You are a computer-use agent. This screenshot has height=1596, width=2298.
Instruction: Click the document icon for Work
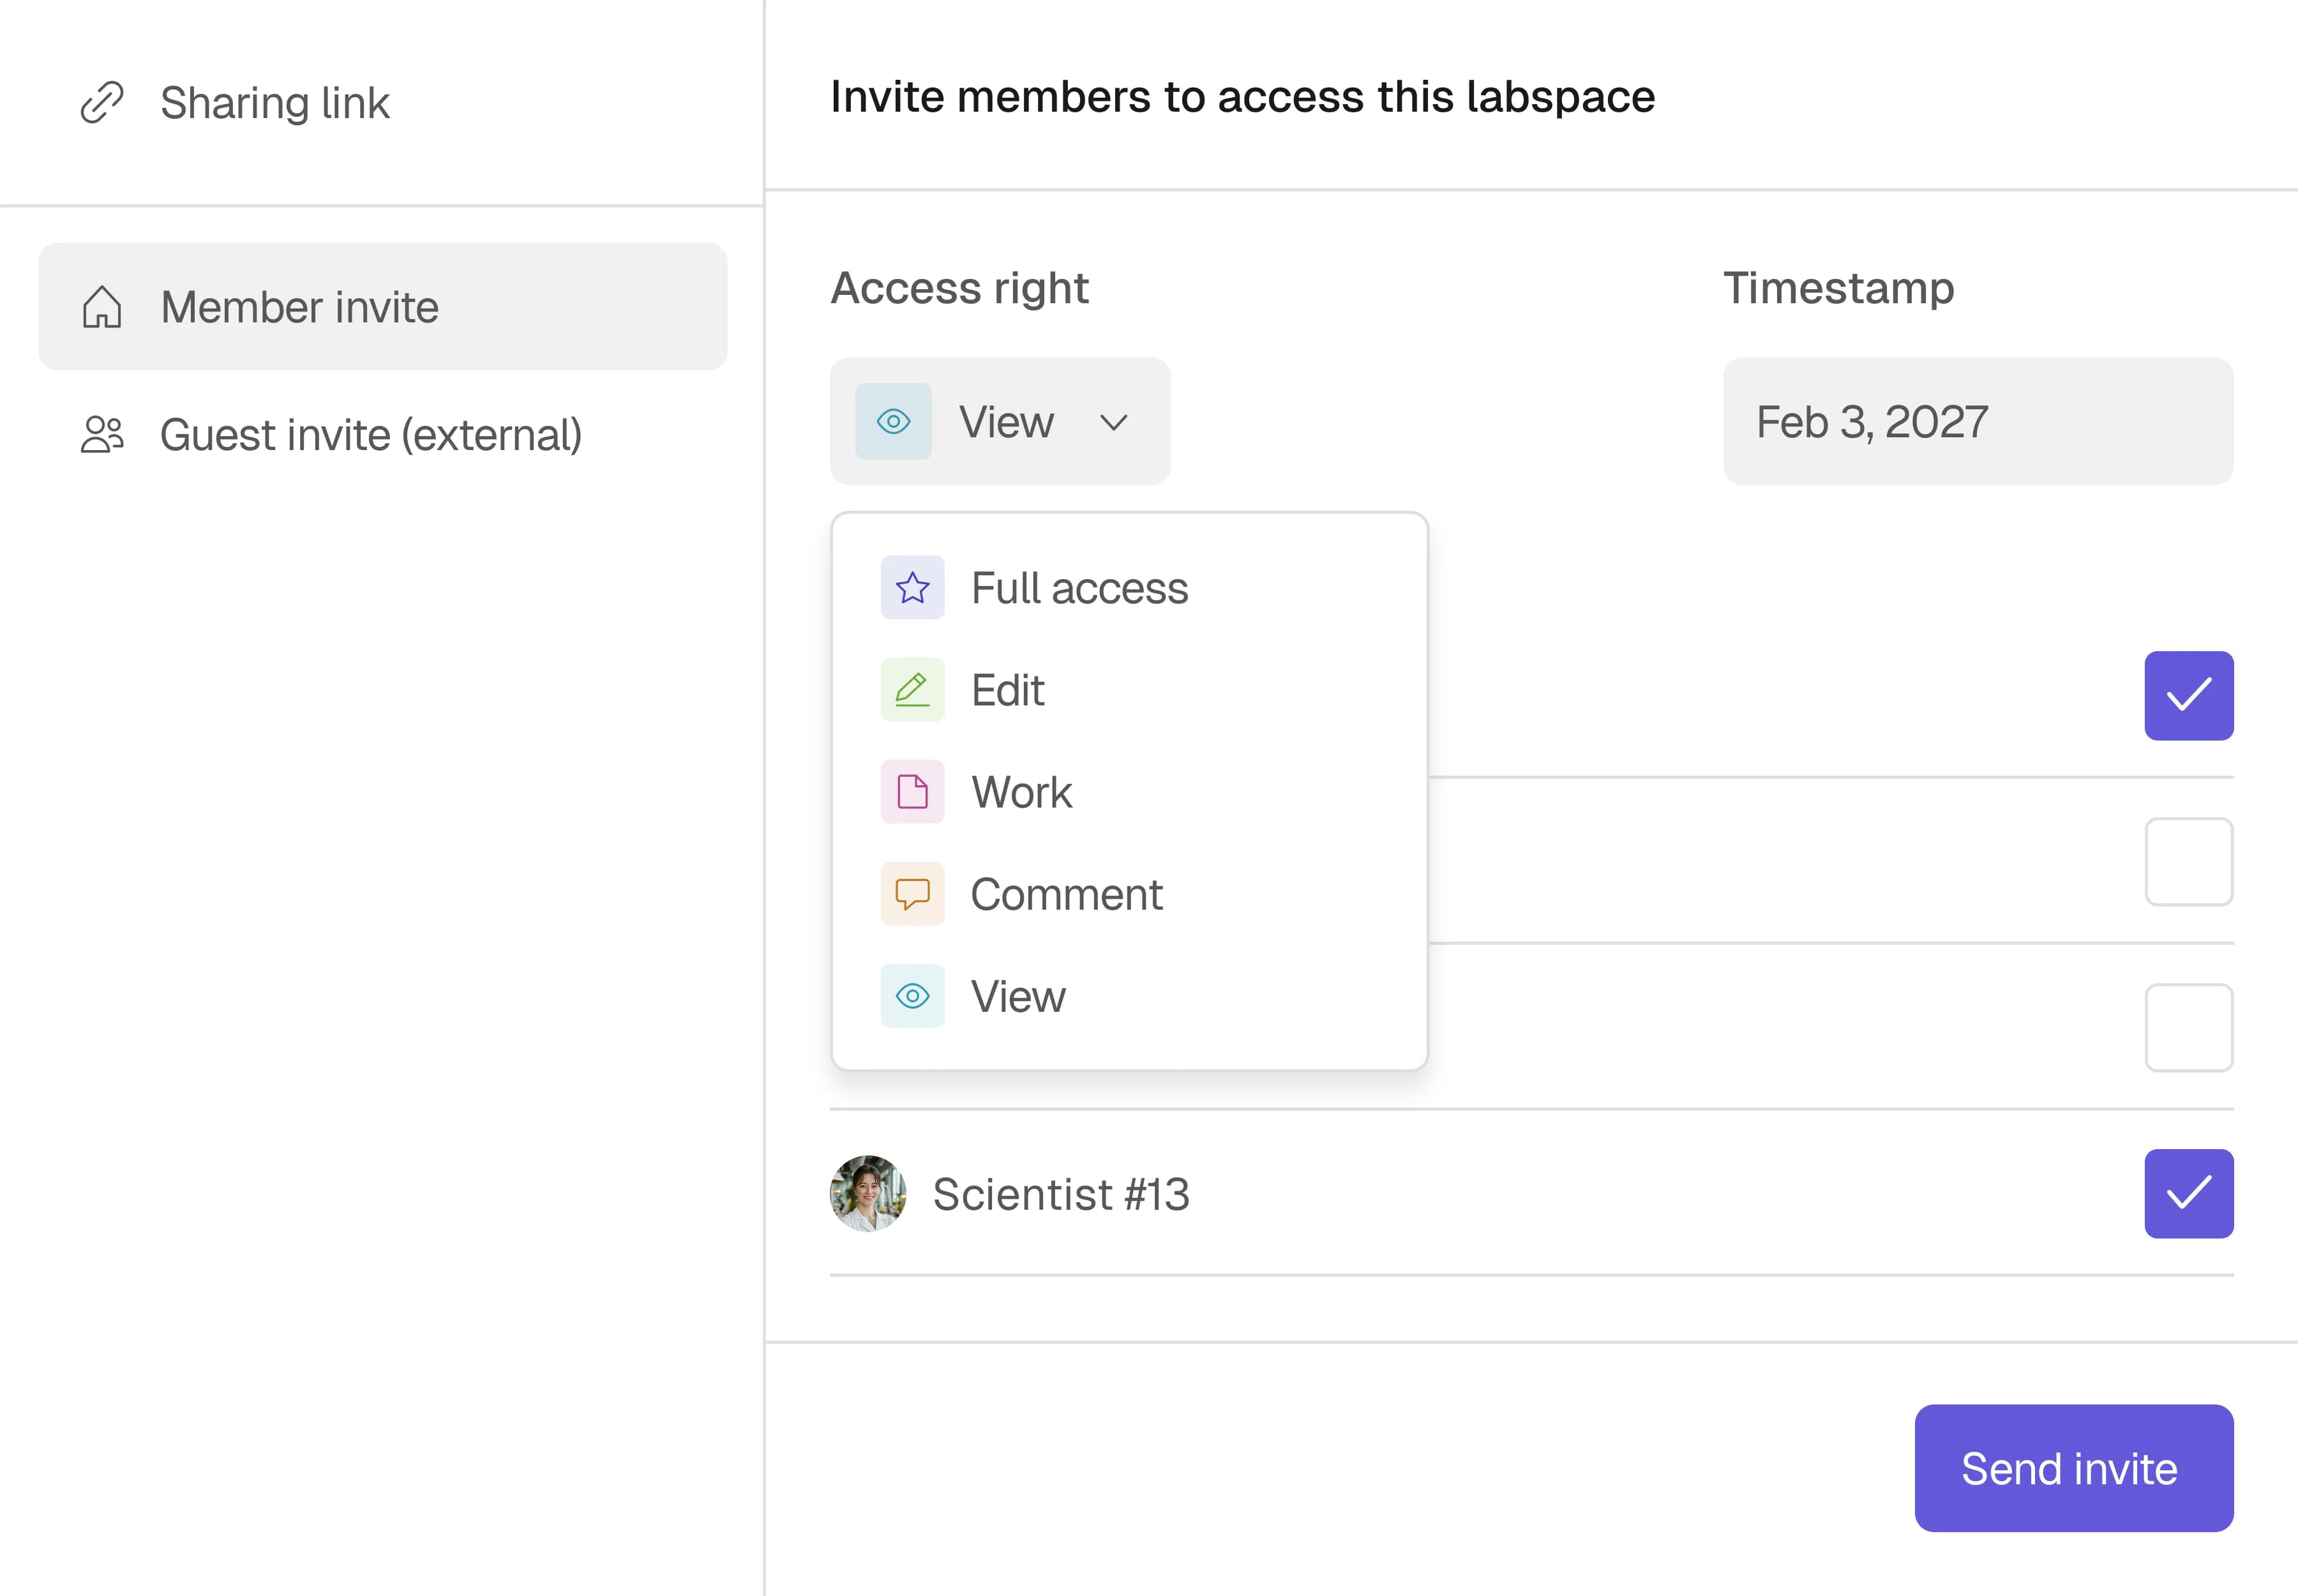[912, 791]
